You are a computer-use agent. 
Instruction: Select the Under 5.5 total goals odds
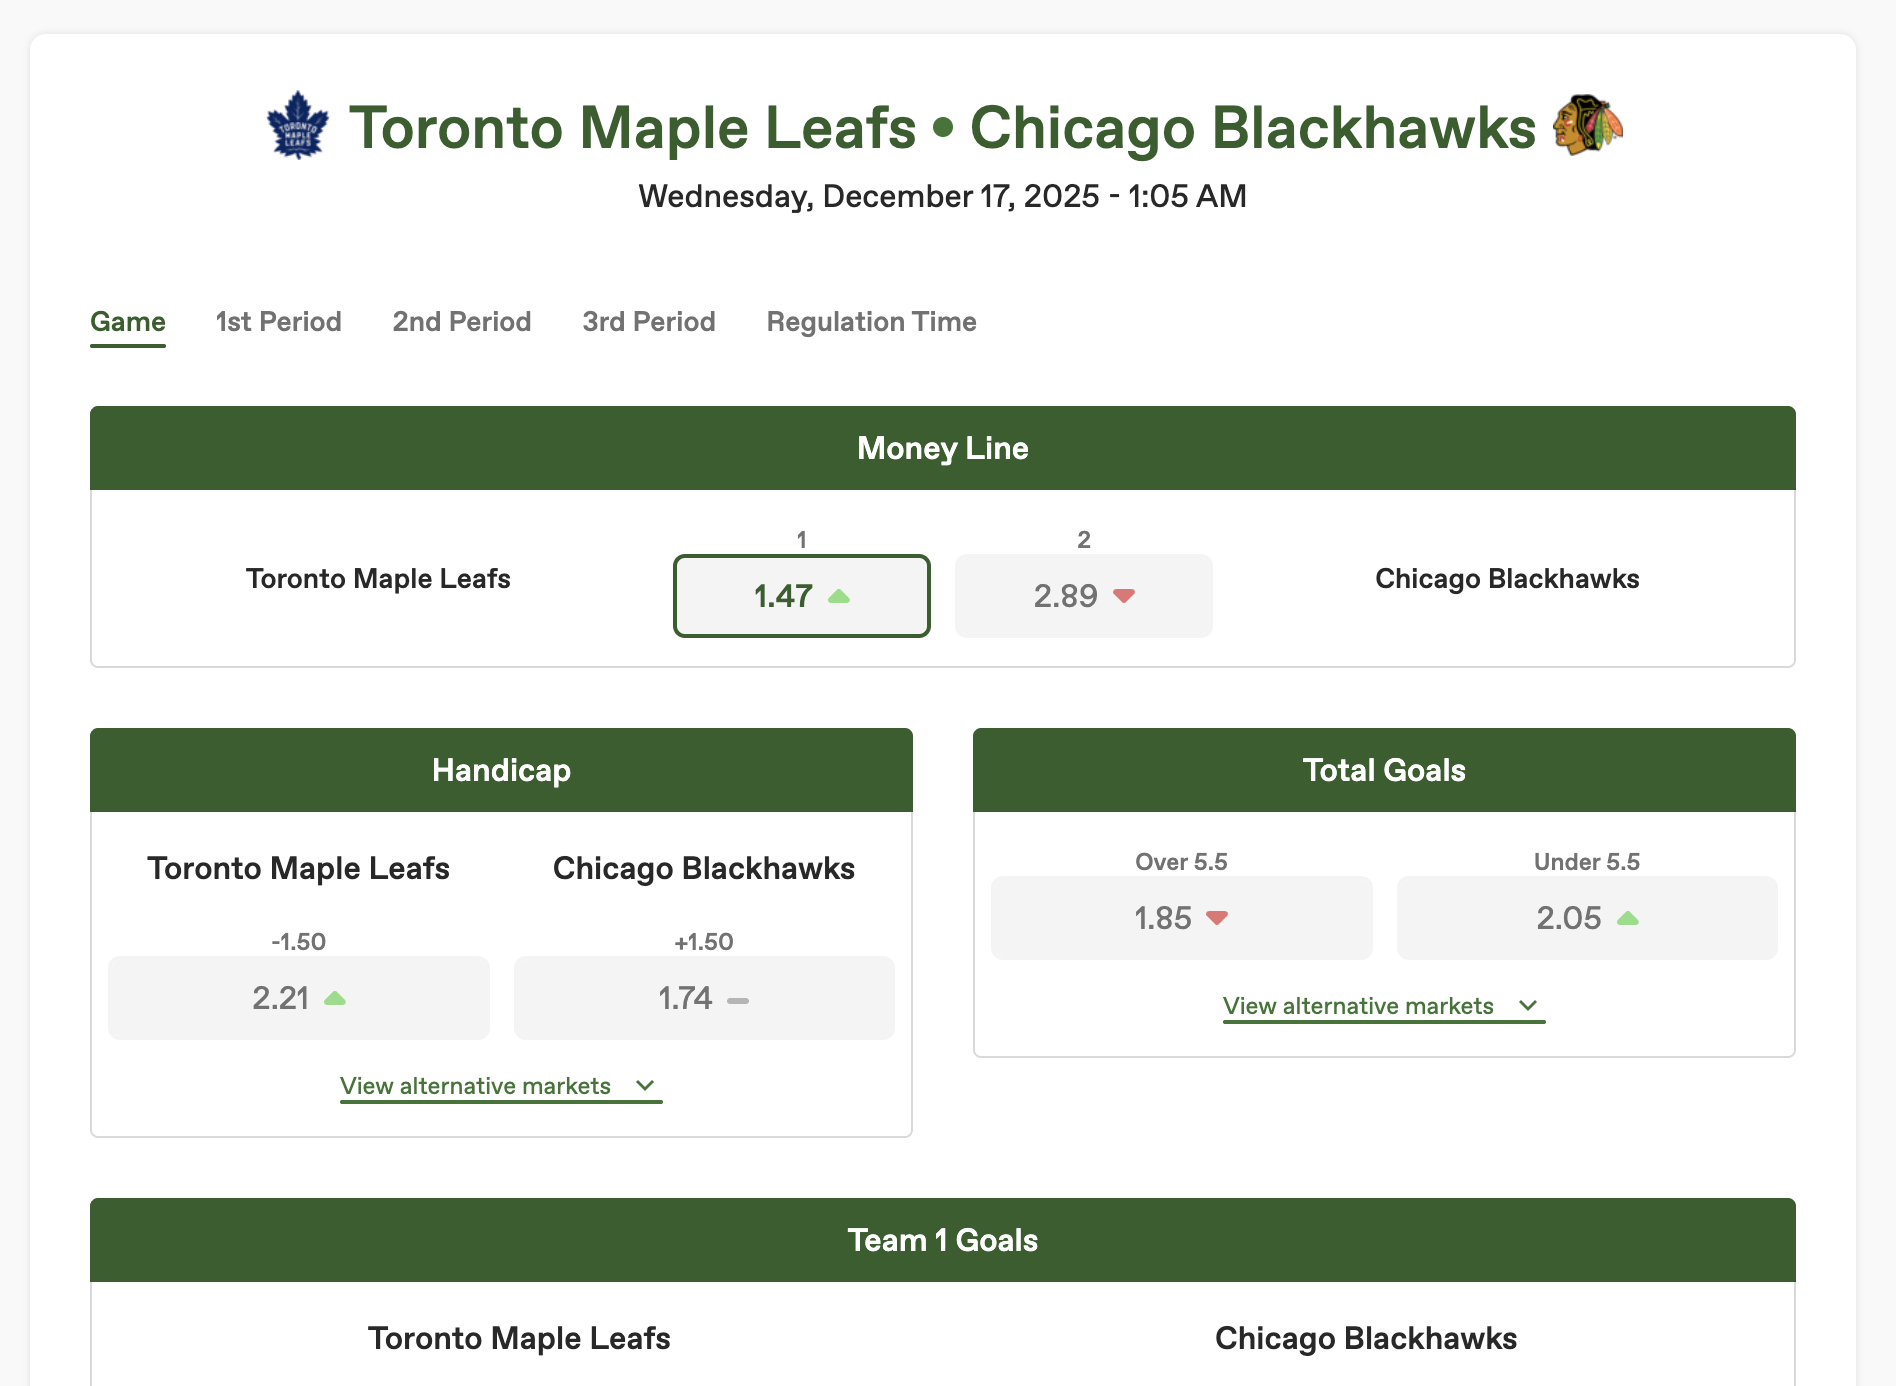pos(1586,918)
